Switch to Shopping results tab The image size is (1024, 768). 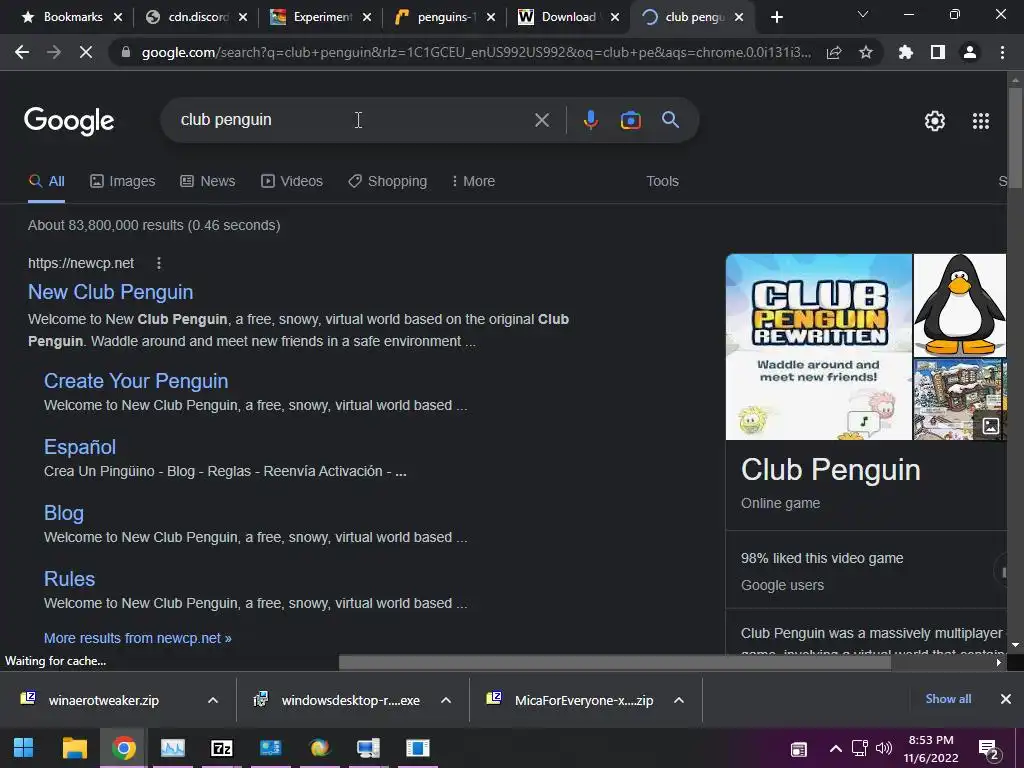click(388, 181)
